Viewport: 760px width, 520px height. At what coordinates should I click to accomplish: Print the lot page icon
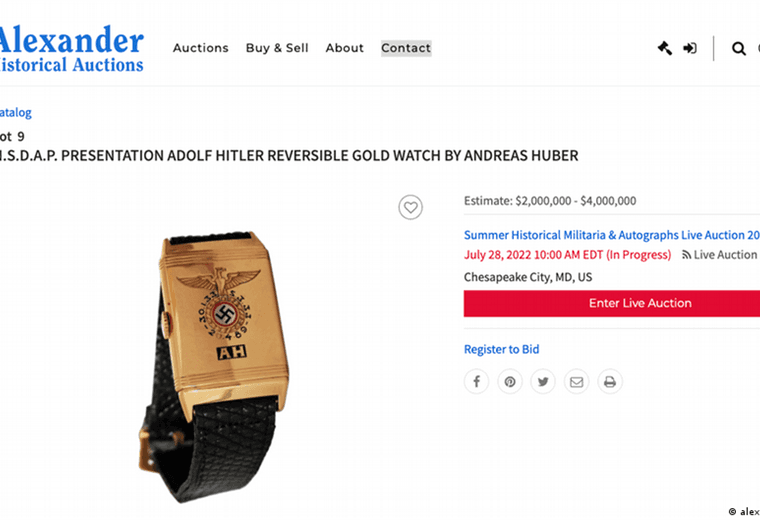pyautogui.click(x=610, y=381)
